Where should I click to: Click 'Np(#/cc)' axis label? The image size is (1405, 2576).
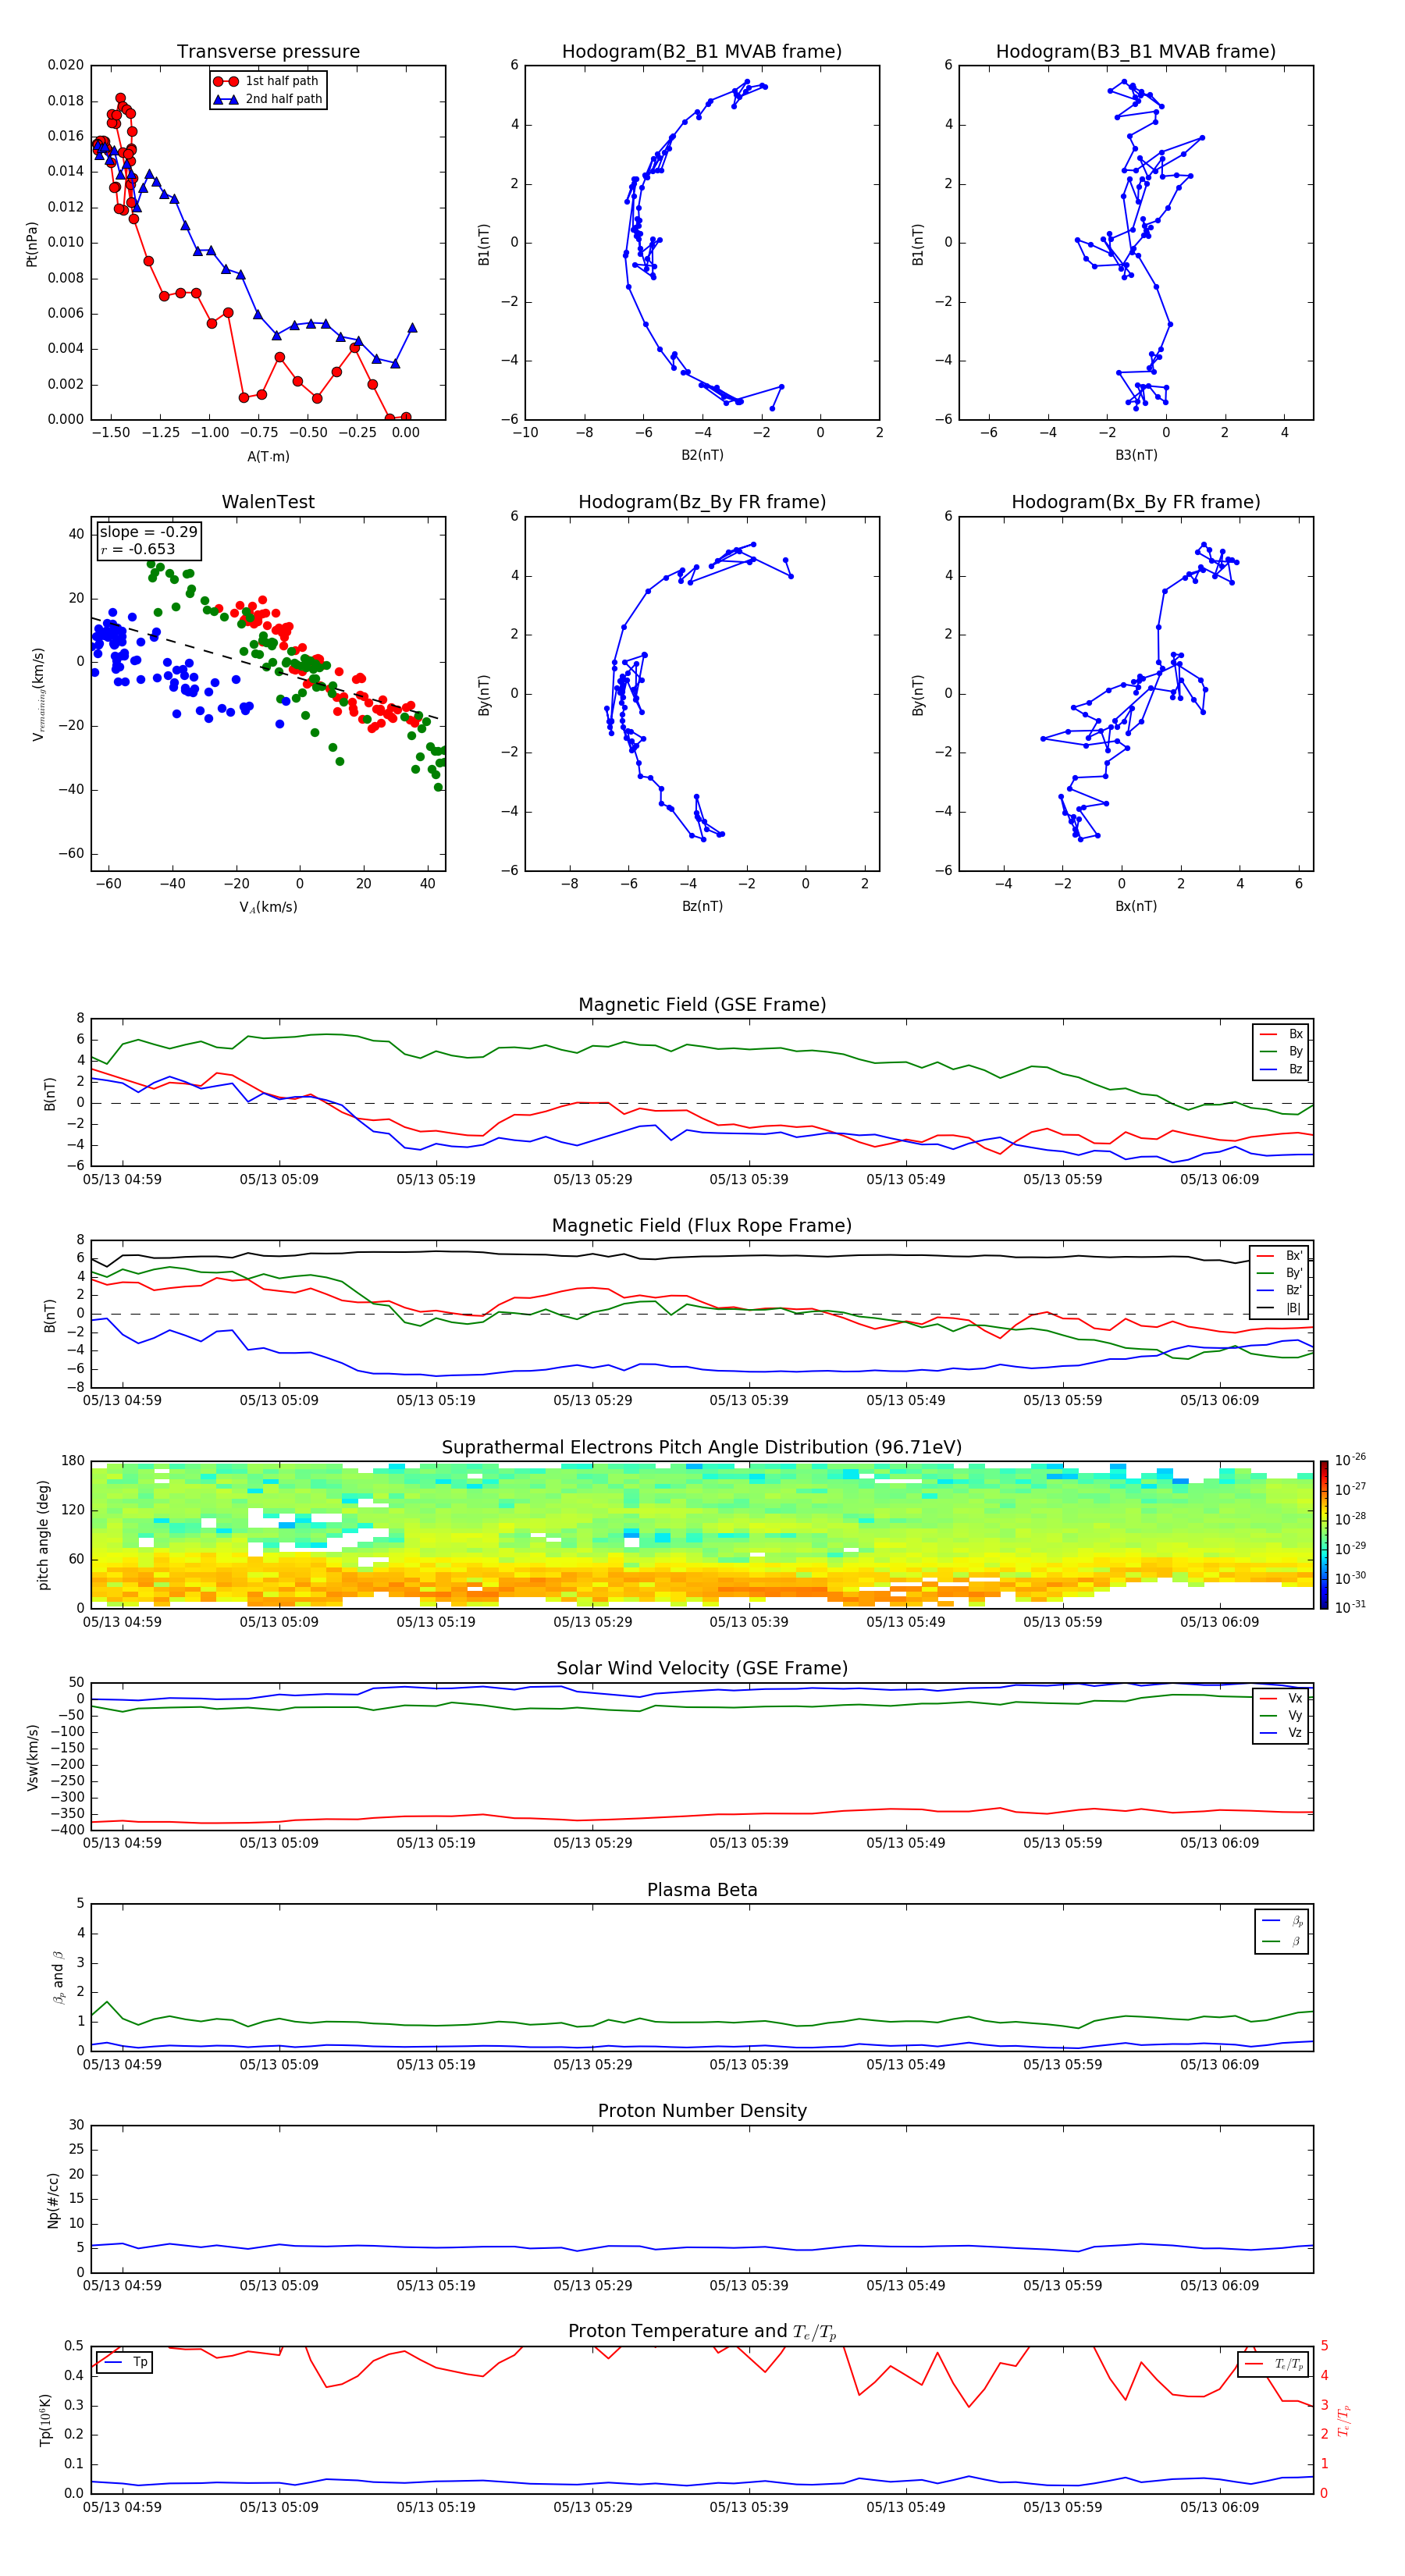click(x=52, y=2199)
